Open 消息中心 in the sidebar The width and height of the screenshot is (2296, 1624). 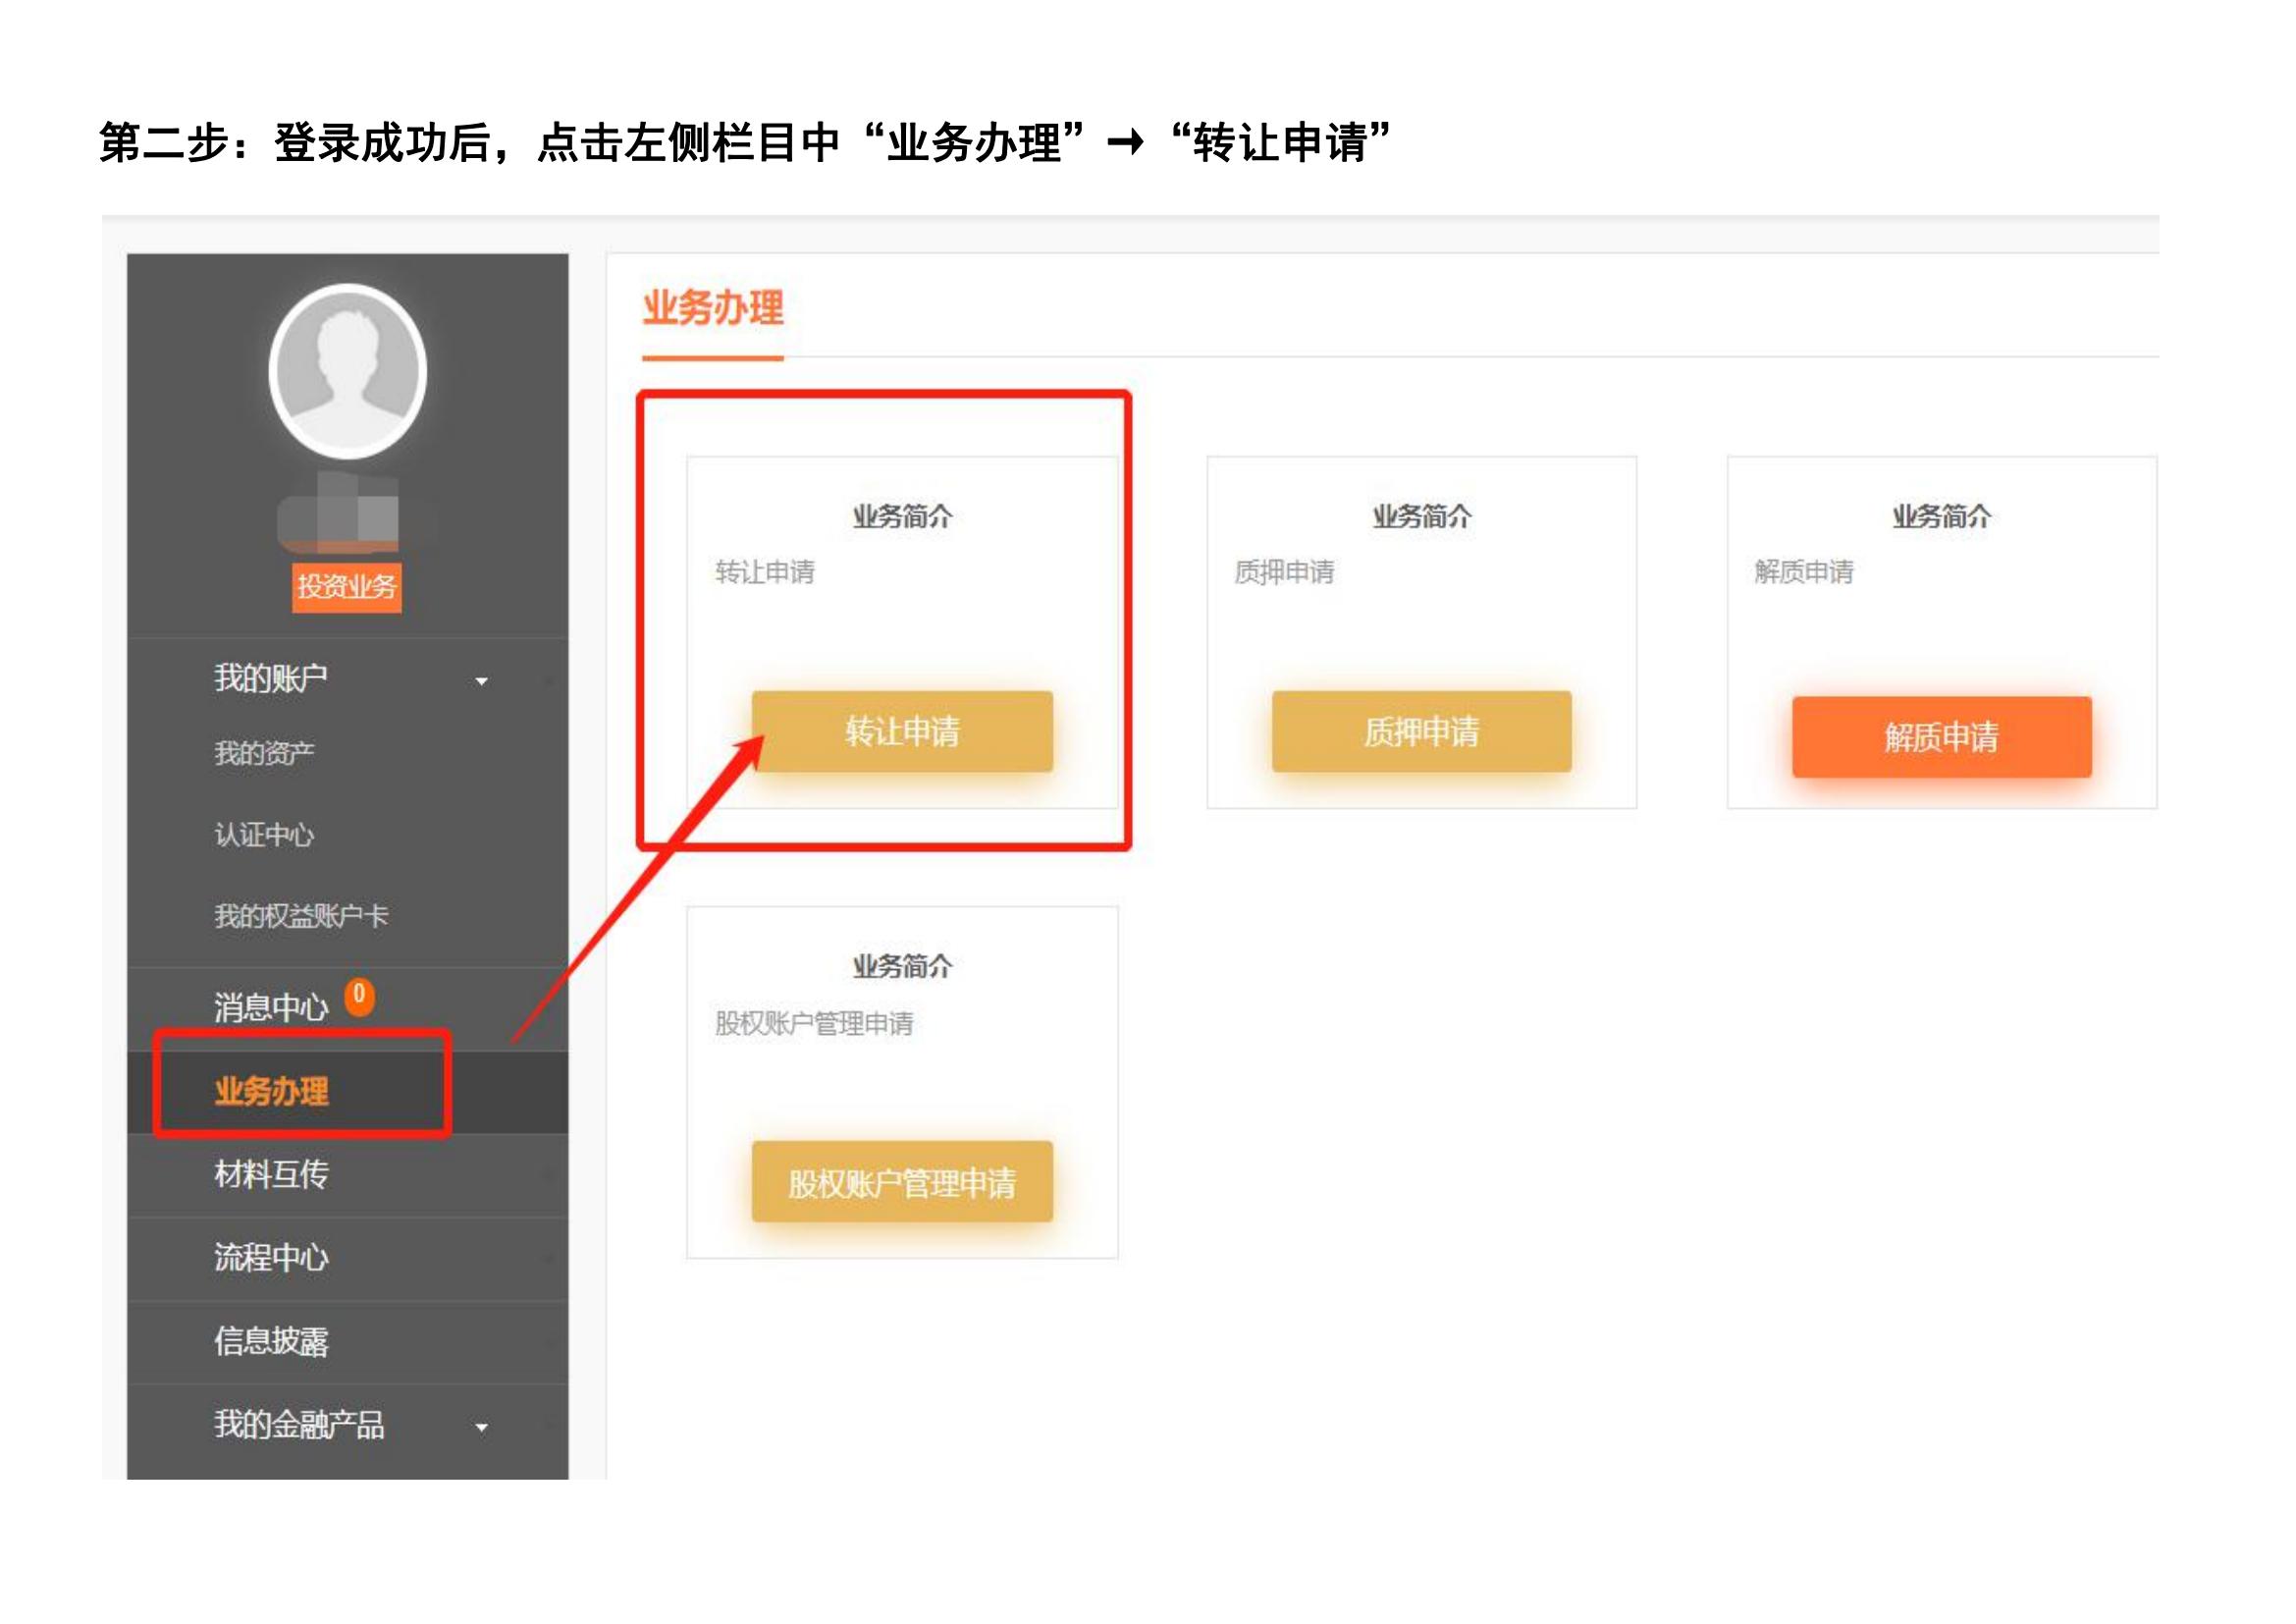271,1007
